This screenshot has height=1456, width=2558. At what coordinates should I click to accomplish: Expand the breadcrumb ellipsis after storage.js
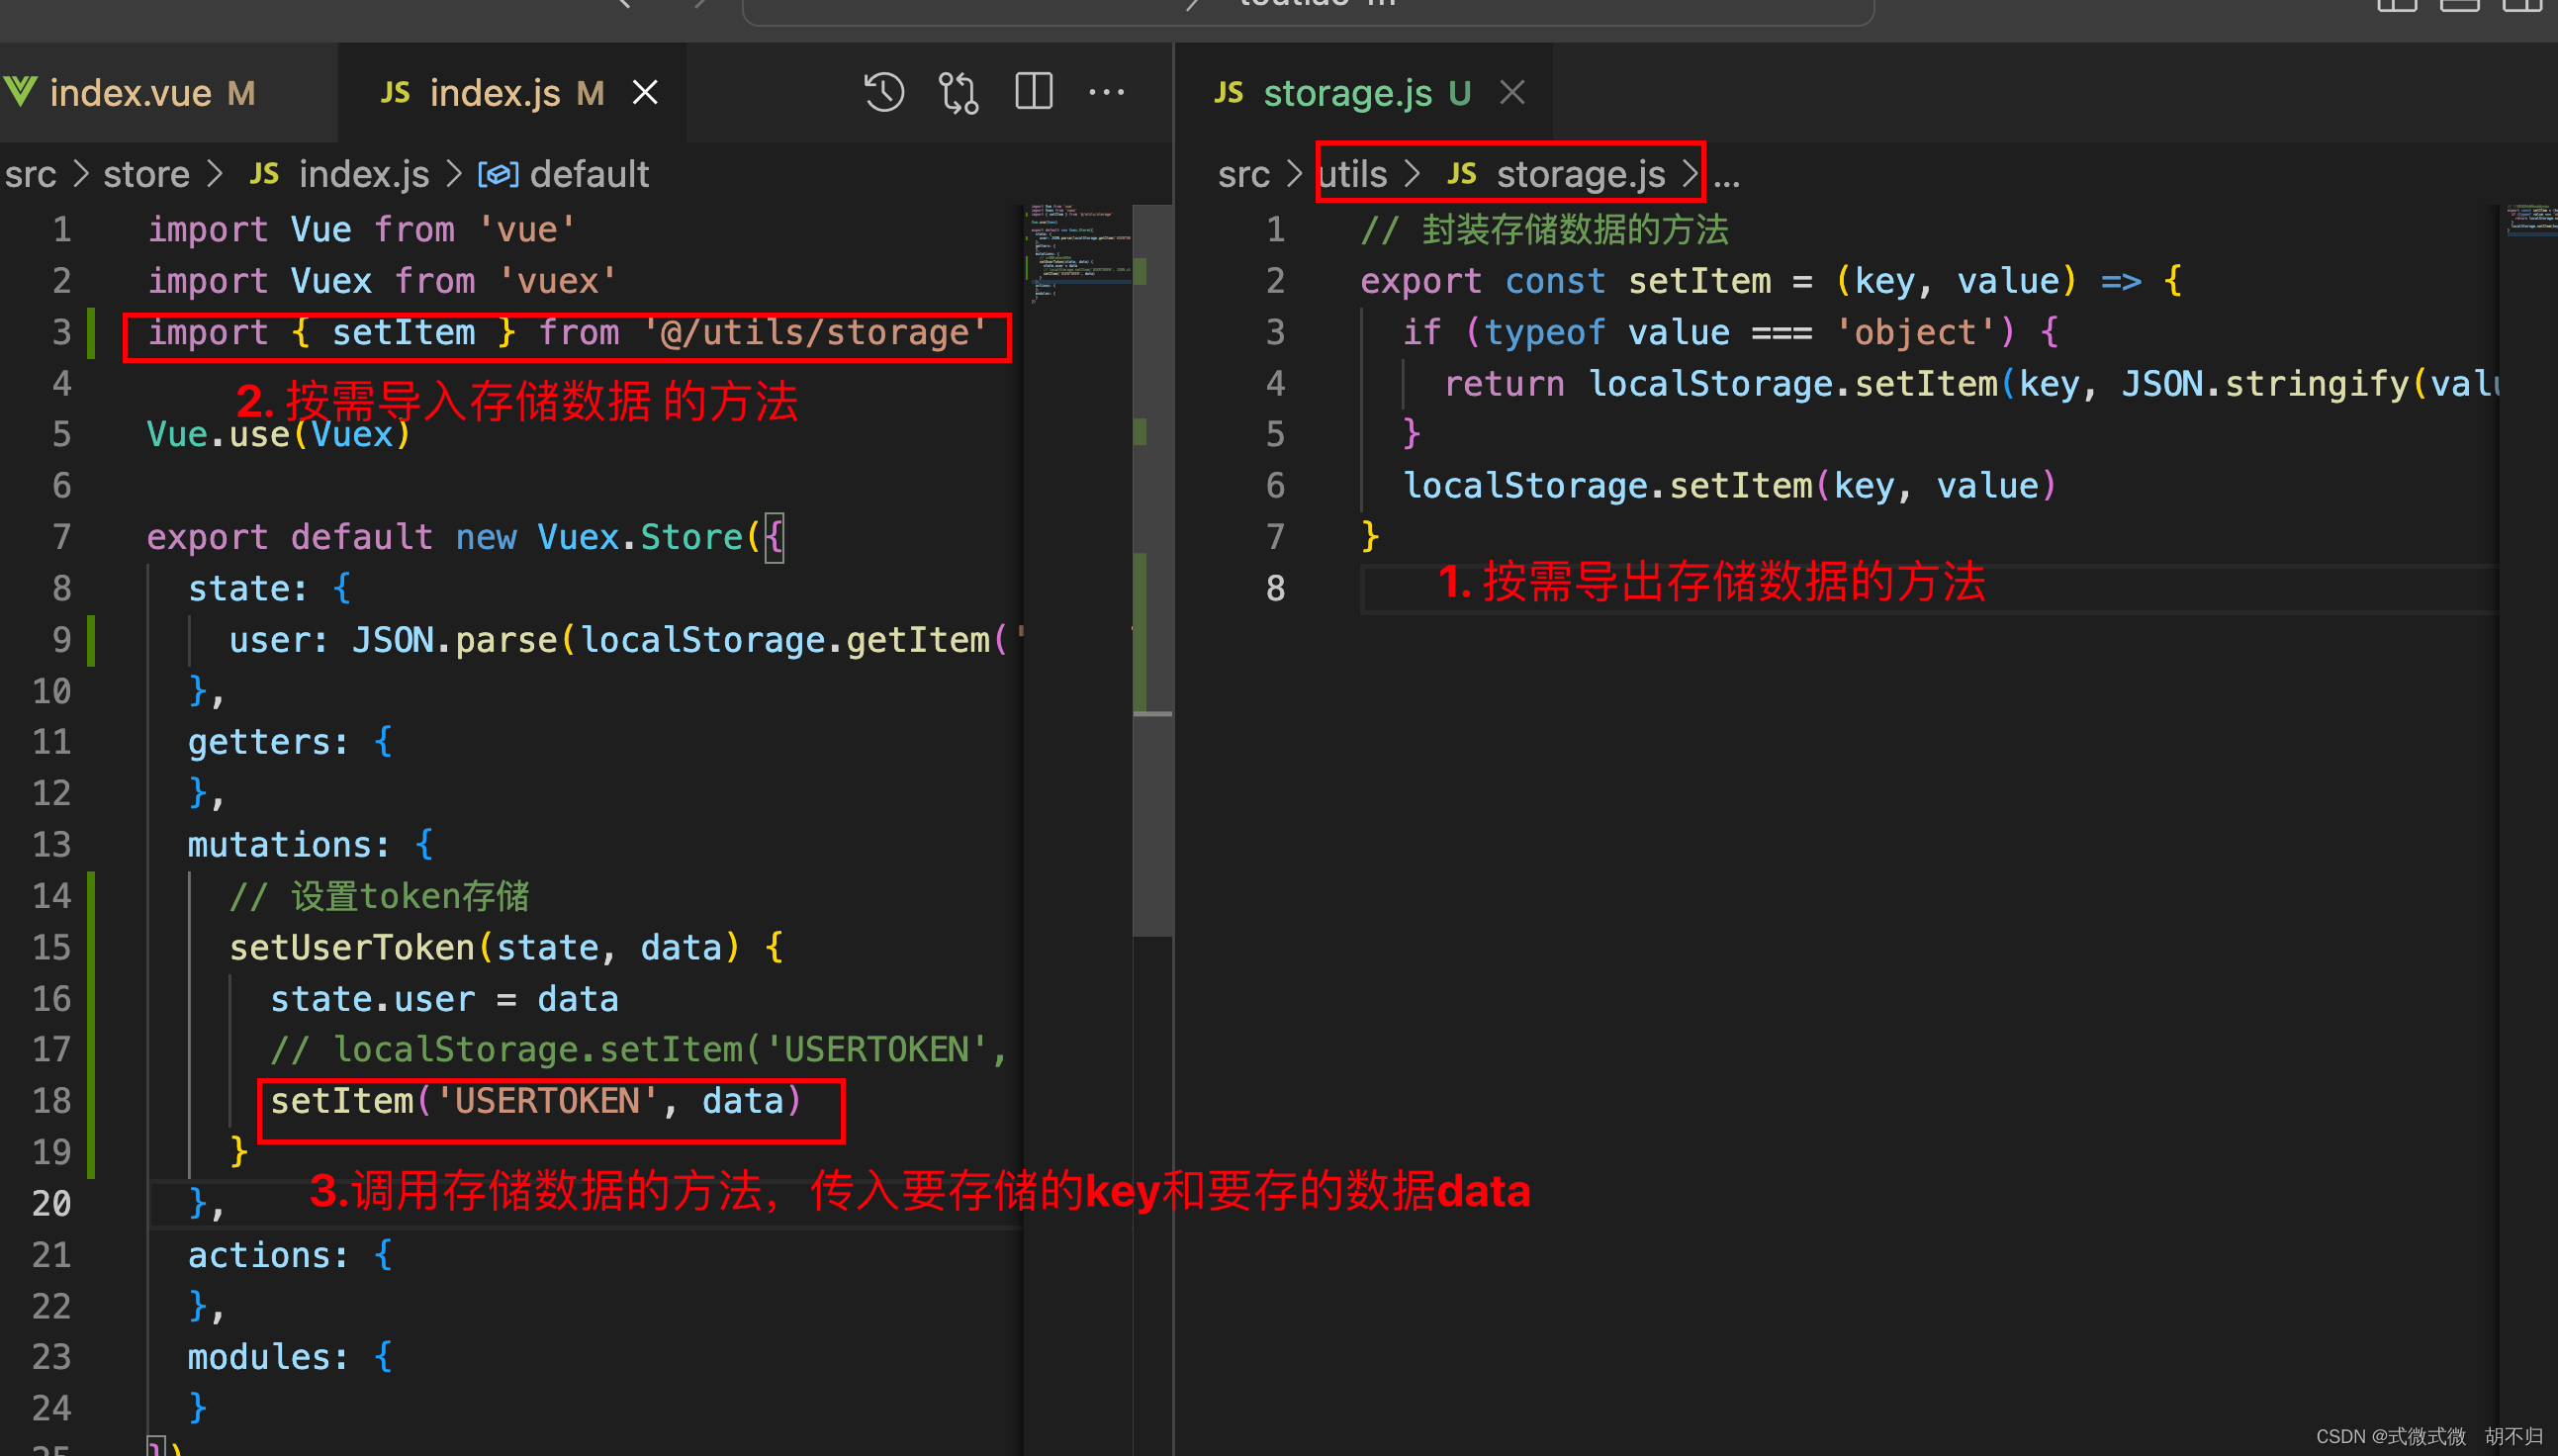[x=1726, y=177]
